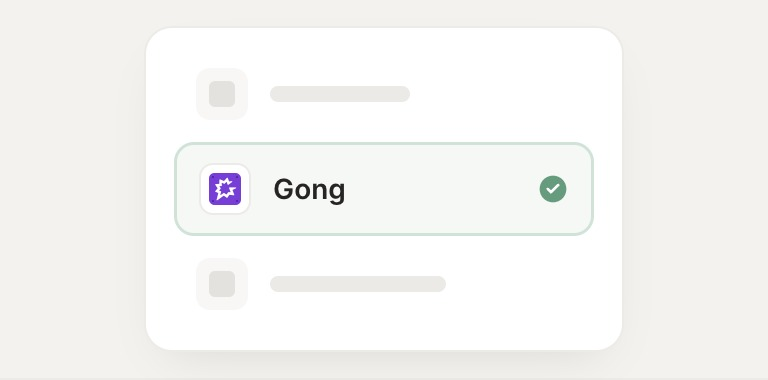Screen dimensions: 768x380
Task: Click the inner gray square of the bottom placeholder
Action: pos(222,284)
